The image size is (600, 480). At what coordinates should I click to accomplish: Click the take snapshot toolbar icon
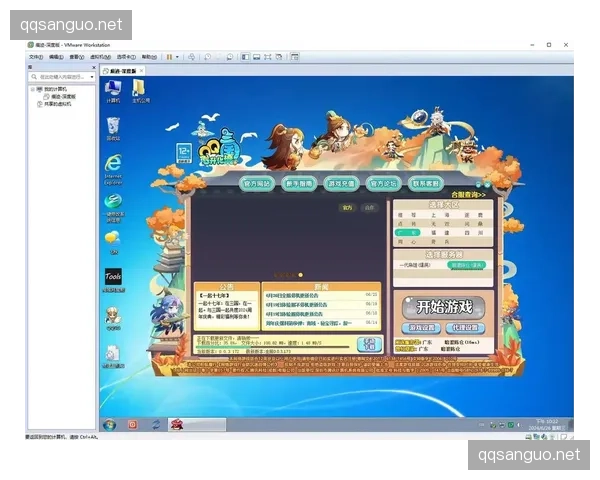(207, 57)
